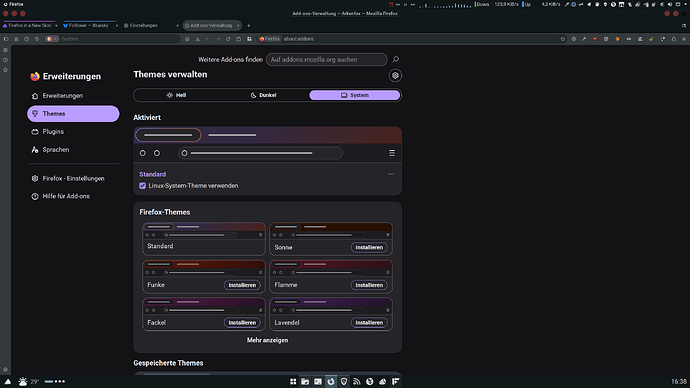690x388 pixels.
Task: Switch to Hell theme mode
Action: coord(176,95)
